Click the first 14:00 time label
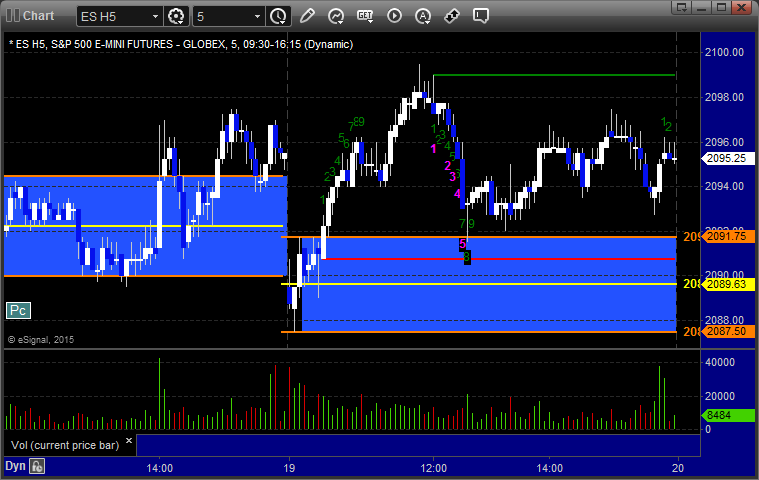Image resolution: width=759 pixels, height=480 pixels. [160, 468]
